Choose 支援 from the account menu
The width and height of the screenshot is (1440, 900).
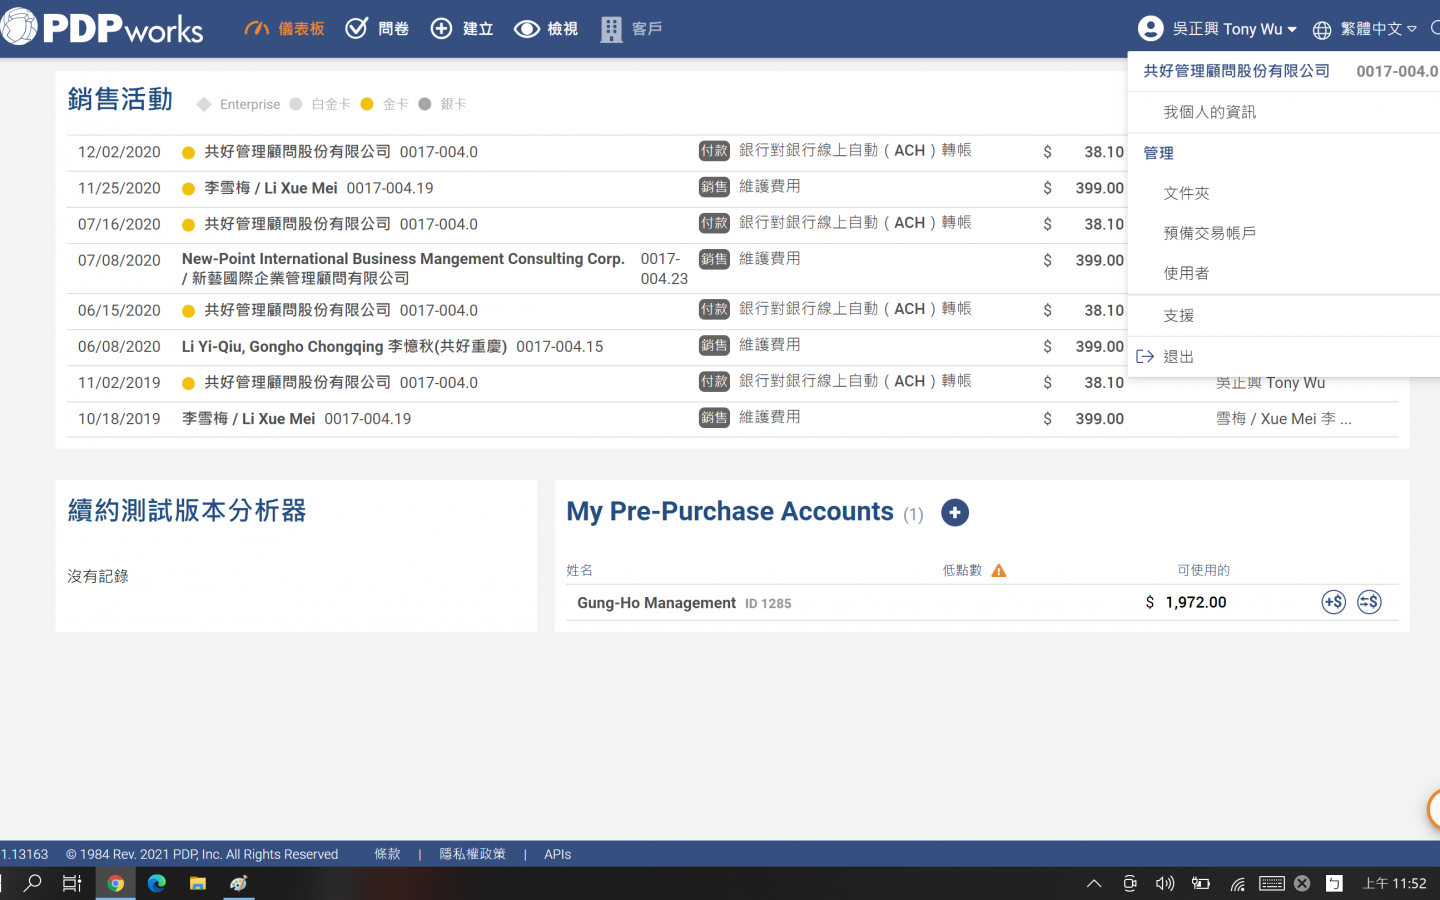pyautogui.click(x=1178, y=315)
